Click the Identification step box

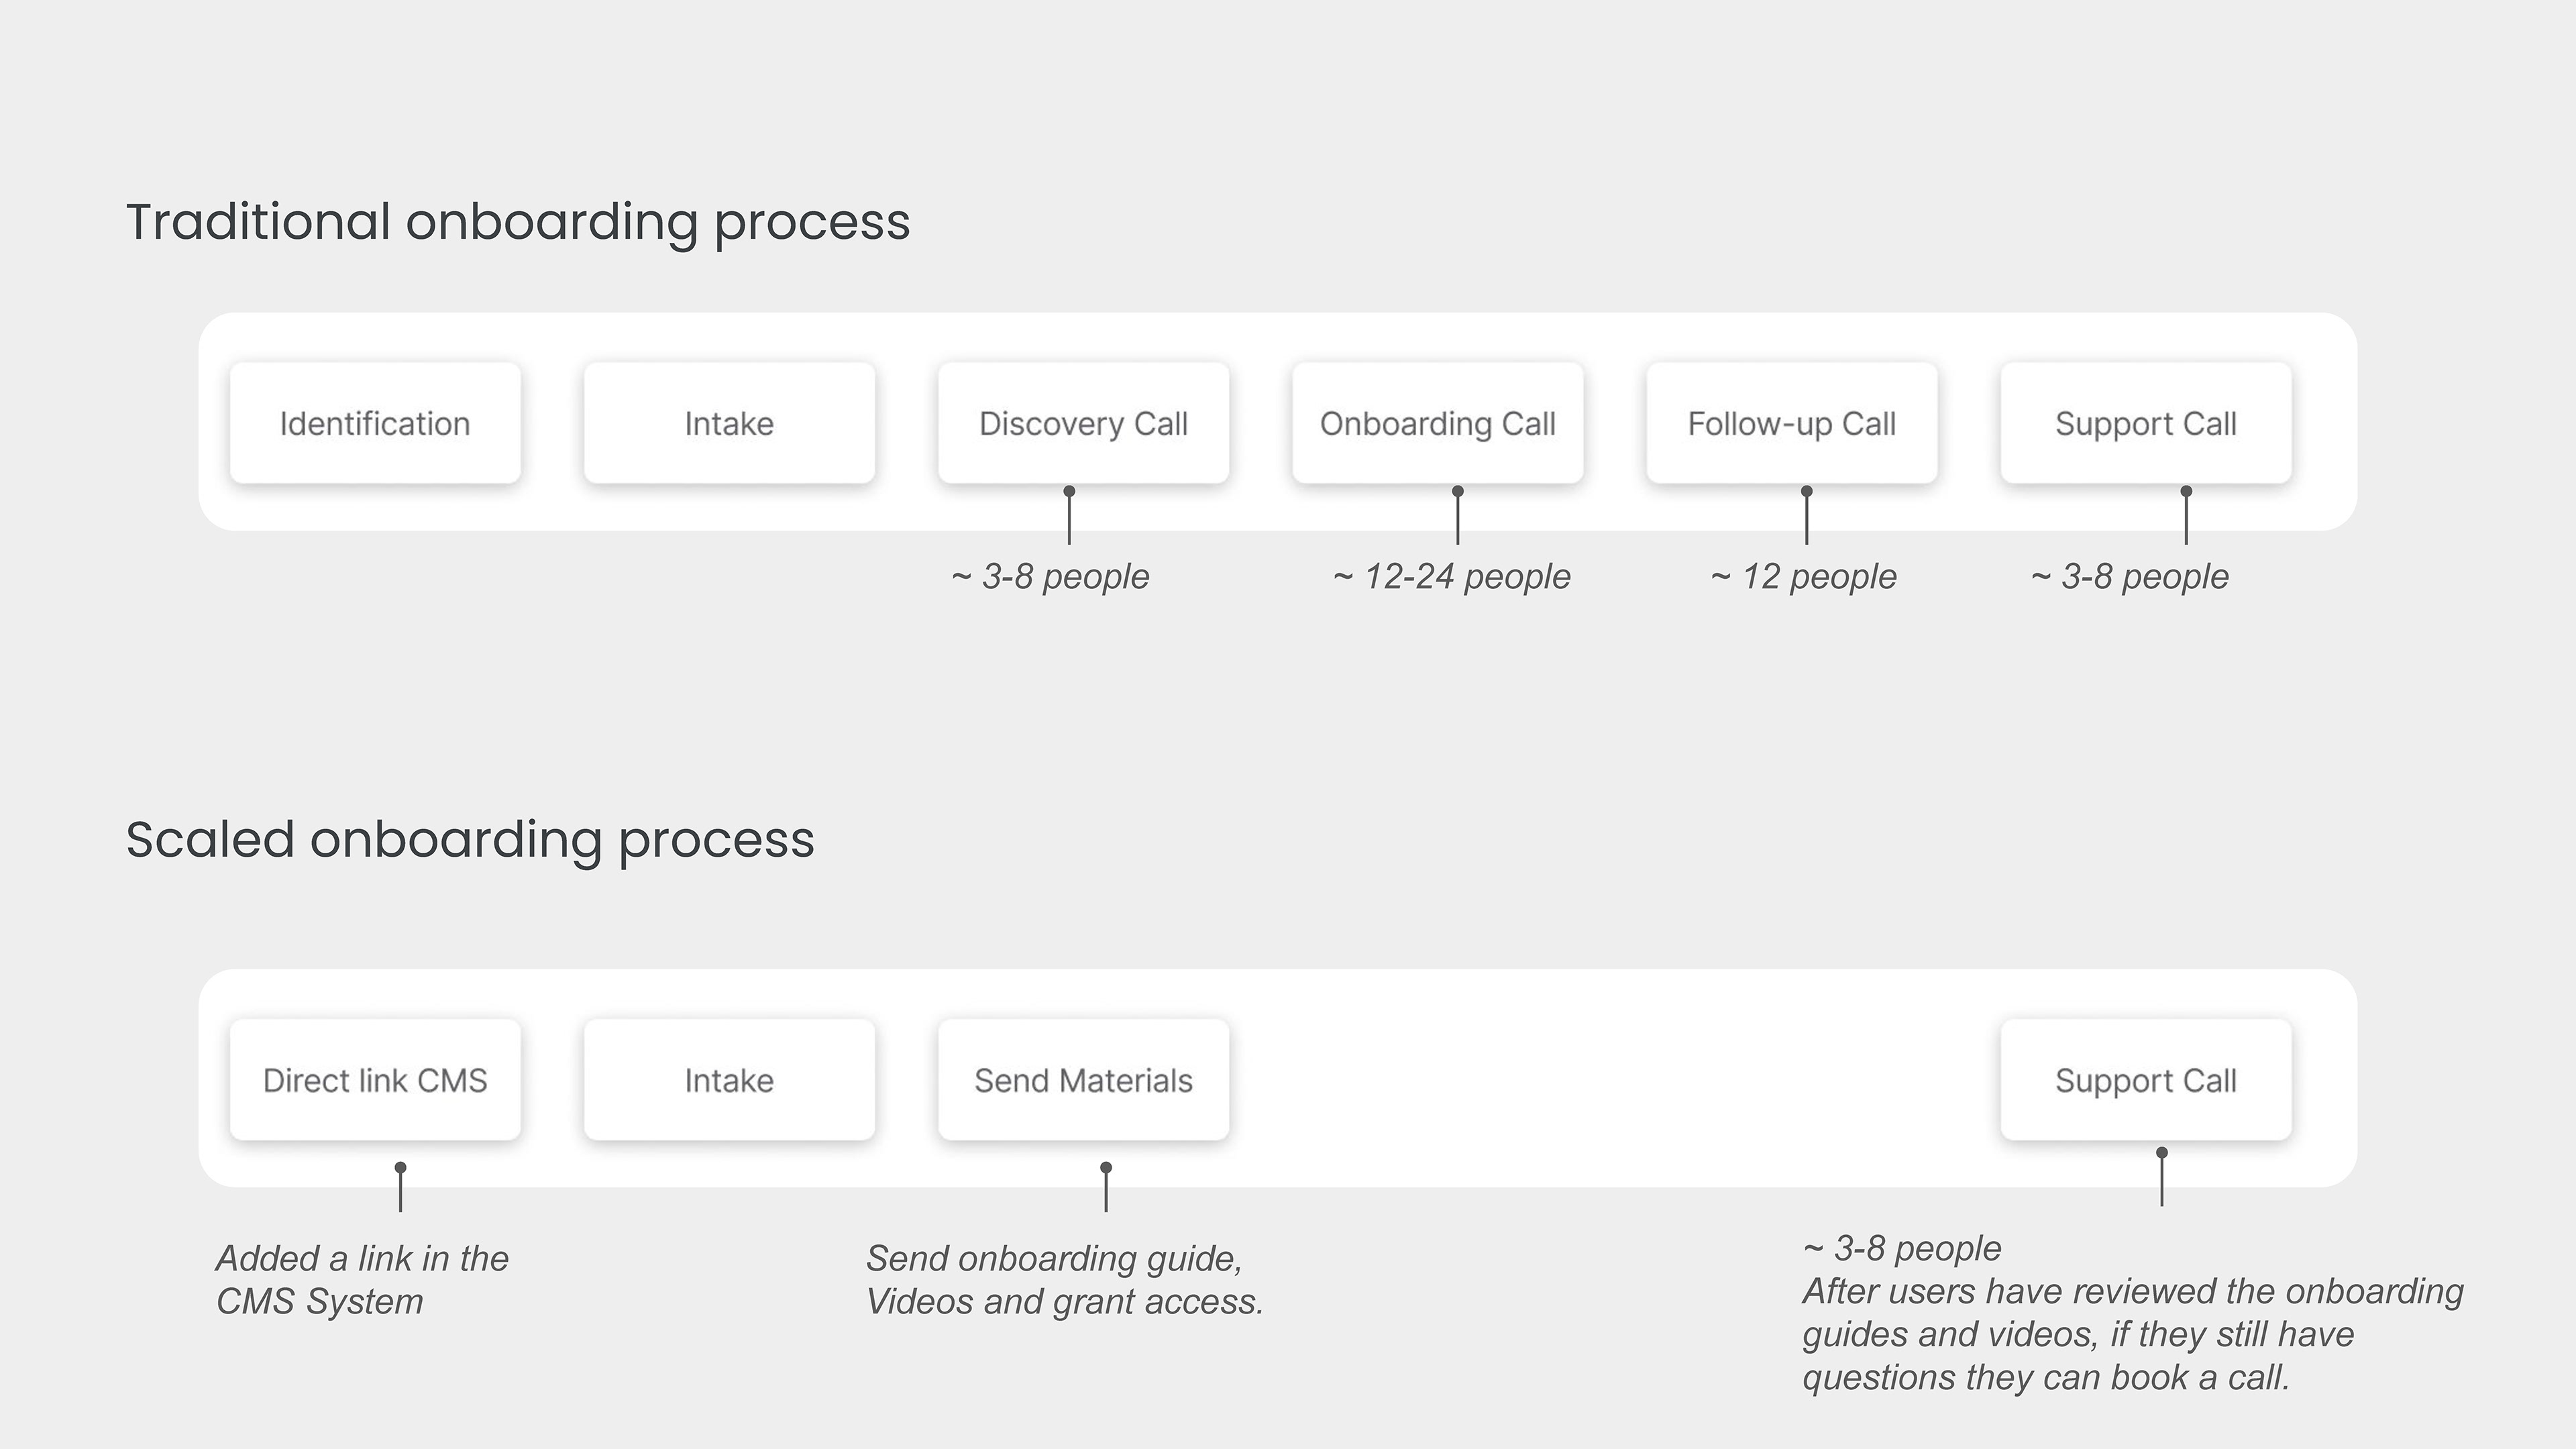[375, 424]
